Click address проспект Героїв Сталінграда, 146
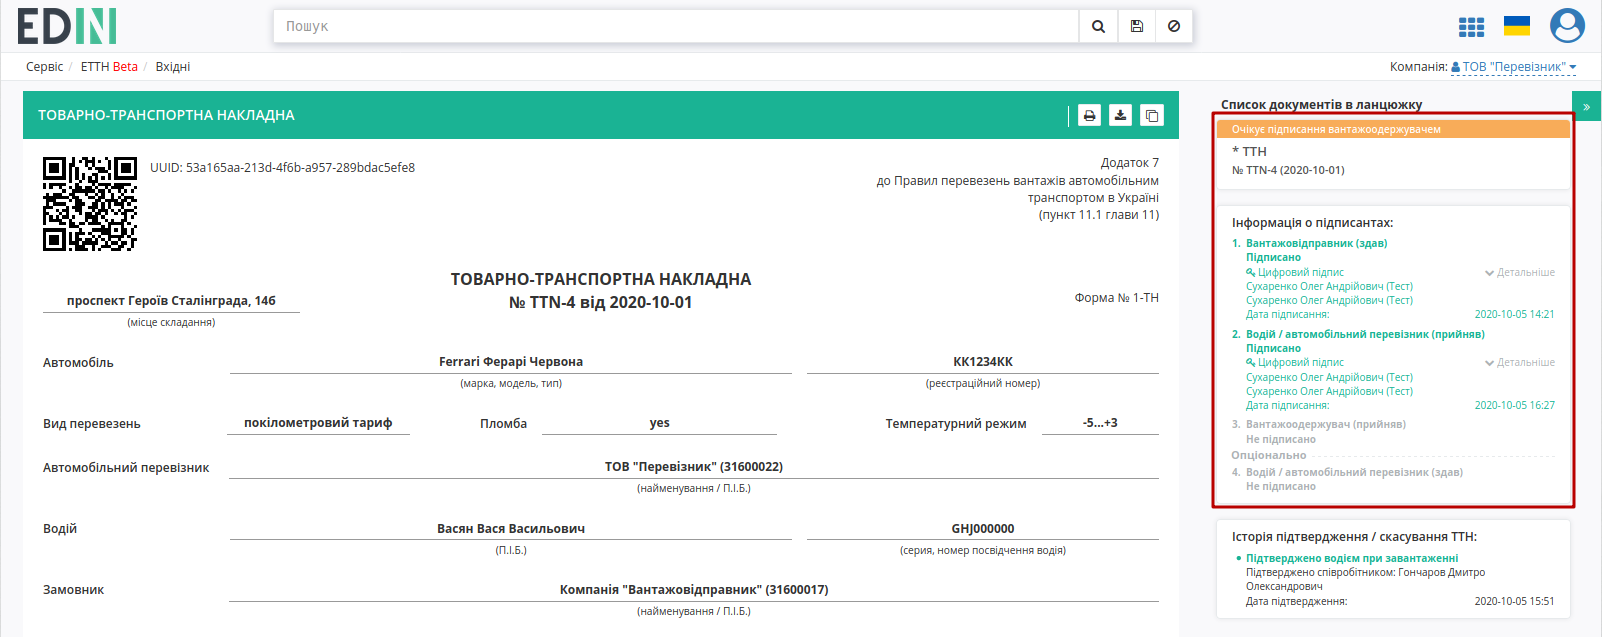This screenshot has width=1602, height=637. (171, 300)
